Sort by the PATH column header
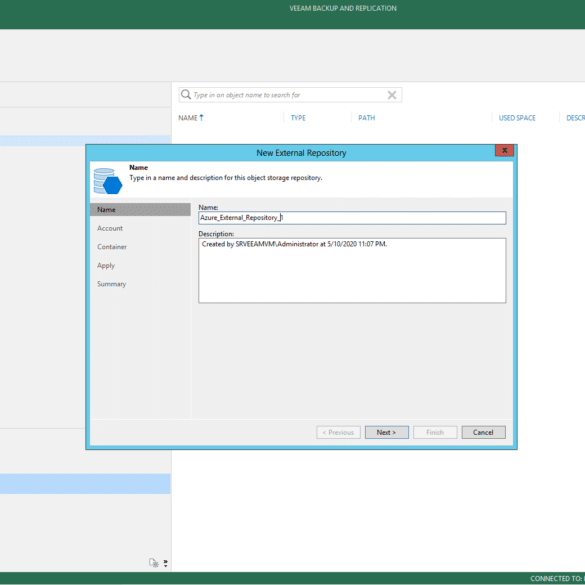The image size is (585, 585). click(x=366, y=118)
